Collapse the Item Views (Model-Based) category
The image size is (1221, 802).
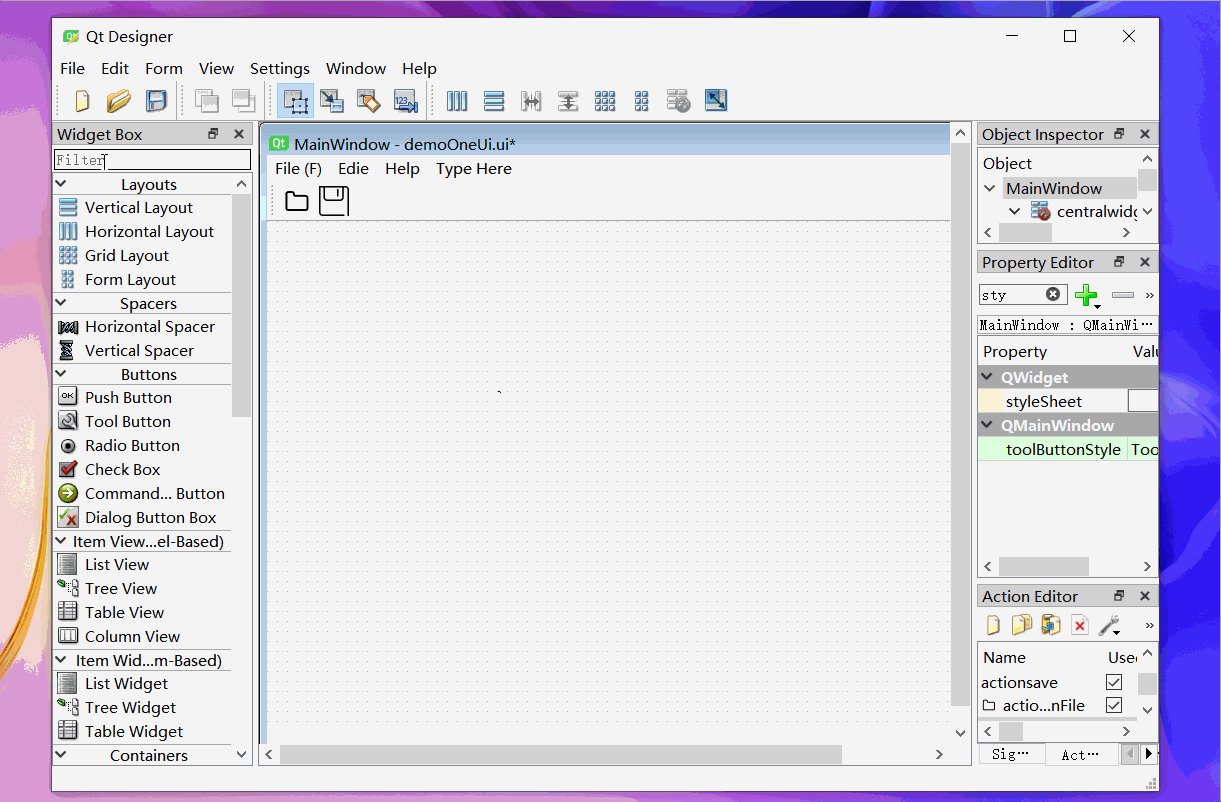pos(60,541)
